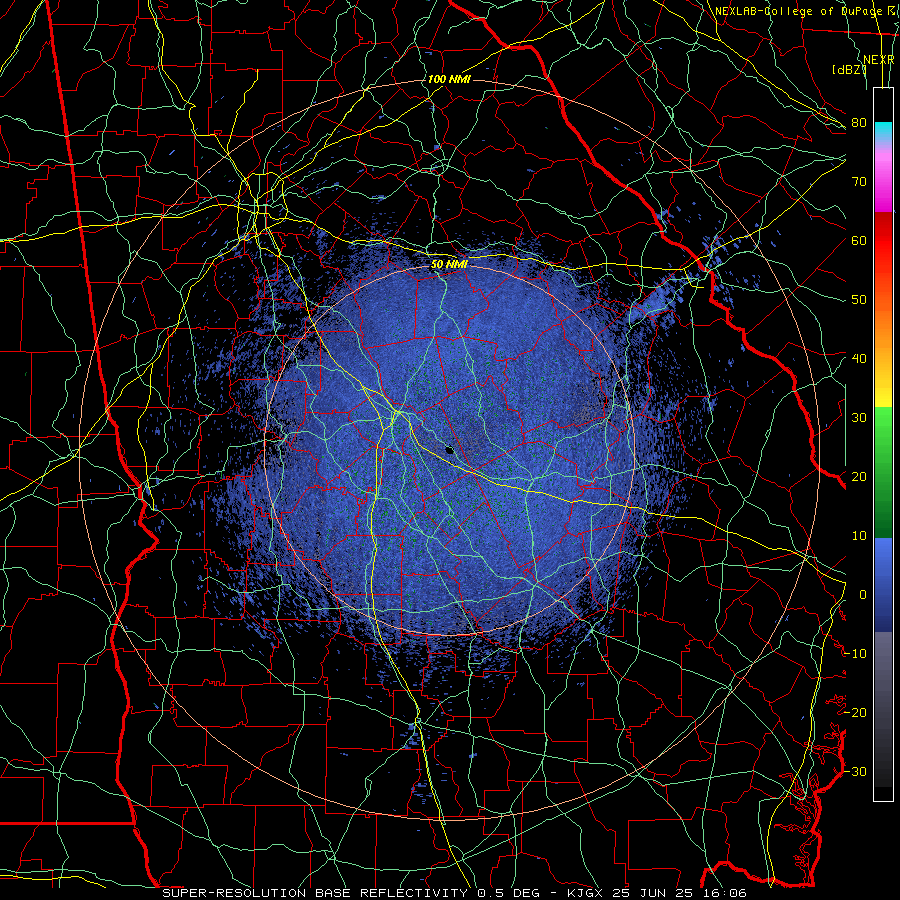The image size is (900, 900).
Task: Click the NEXR label above the legend
Action: click(879, 60)
